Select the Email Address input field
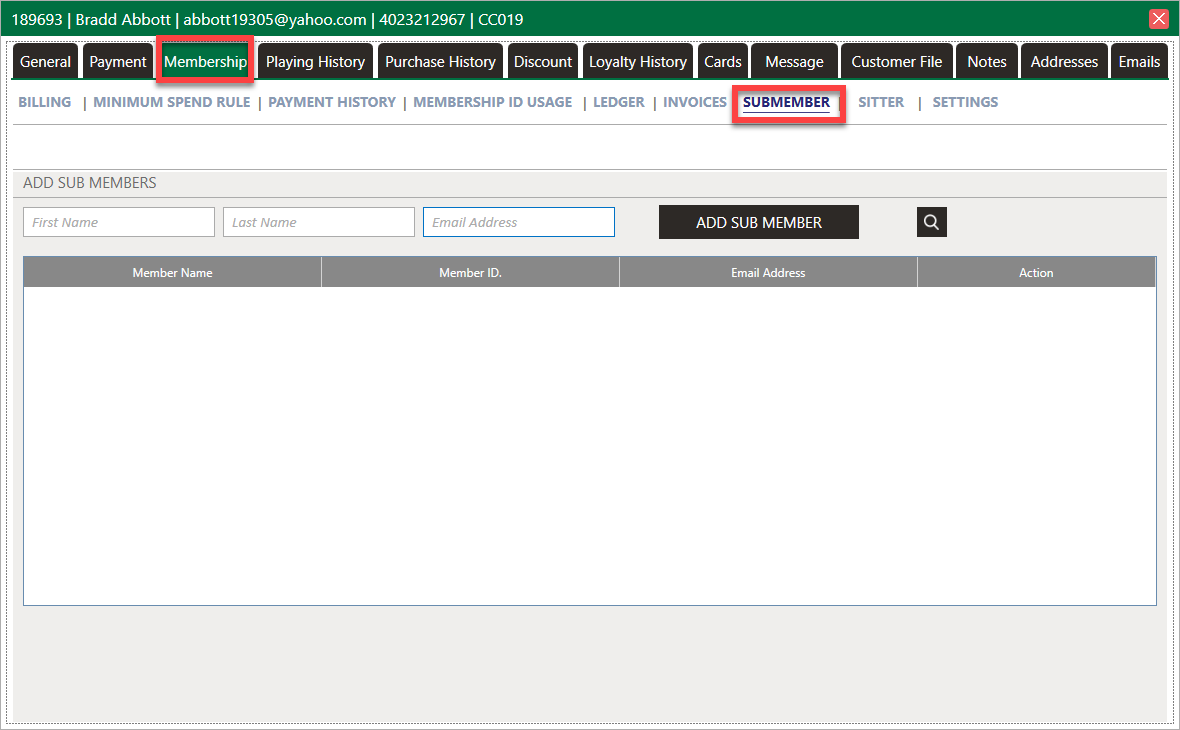 (519, 222)
